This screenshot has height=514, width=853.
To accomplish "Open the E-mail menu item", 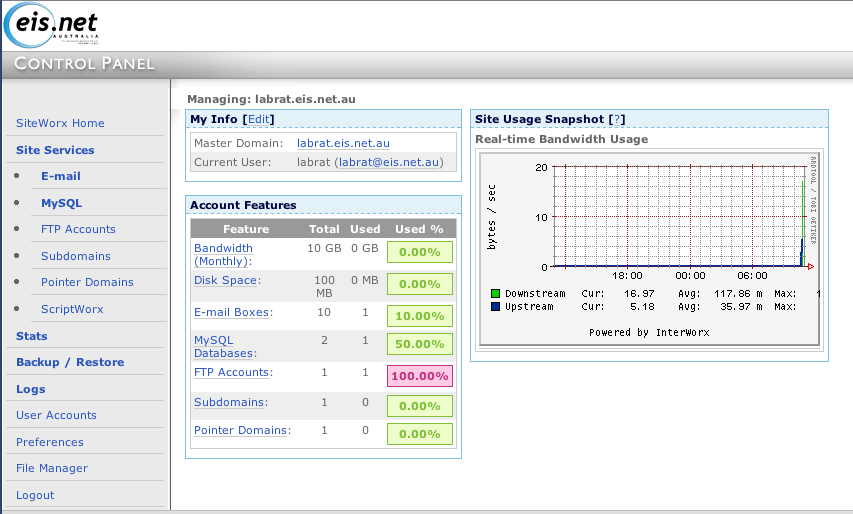I will (60, 176).
